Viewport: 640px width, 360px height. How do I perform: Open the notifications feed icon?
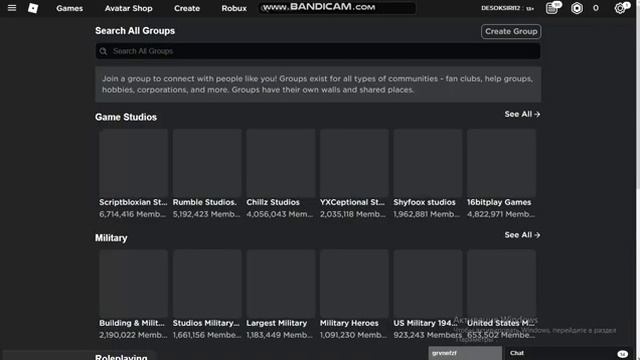[552, 8]
